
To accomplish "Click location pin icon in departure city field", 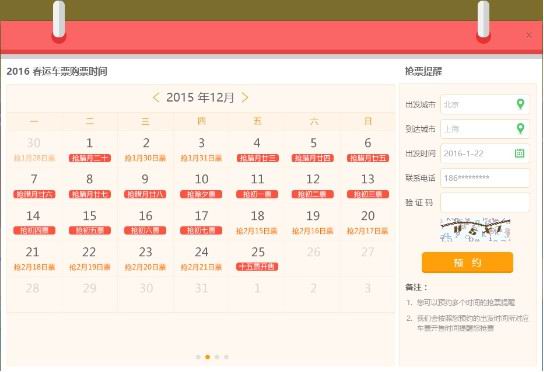I will [x=520, y=104].
